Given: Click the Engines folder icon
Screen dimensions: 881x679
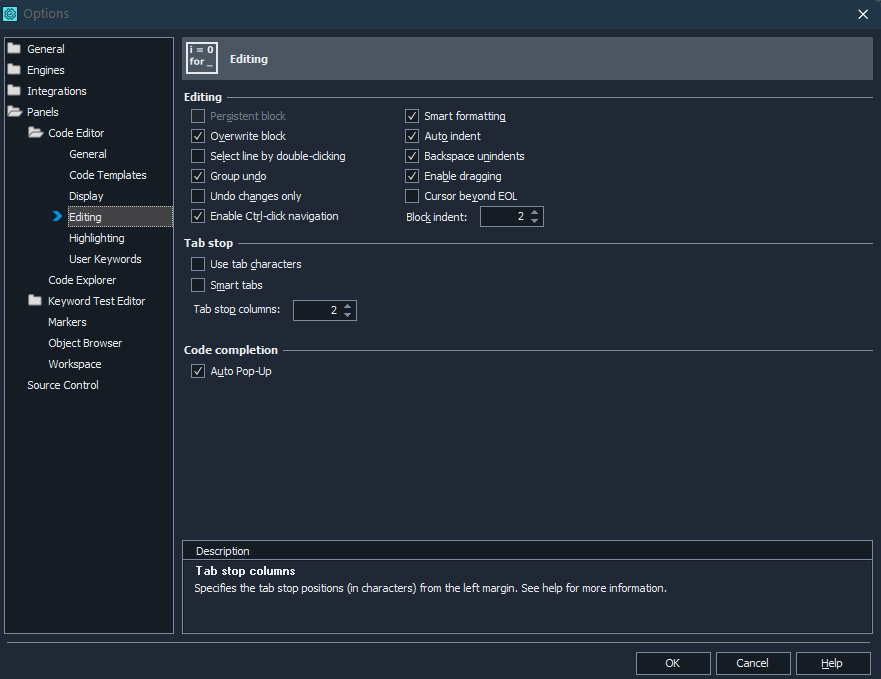Looking at the screenshot, I should (14, 70).
